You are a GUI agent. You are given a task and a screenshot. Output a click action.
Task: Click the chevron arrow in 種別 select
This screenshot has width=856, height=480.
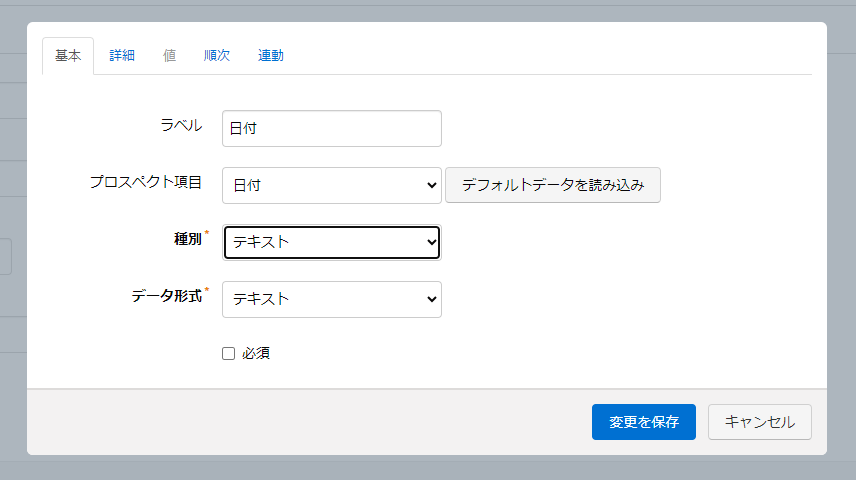(x=431, y=242)
